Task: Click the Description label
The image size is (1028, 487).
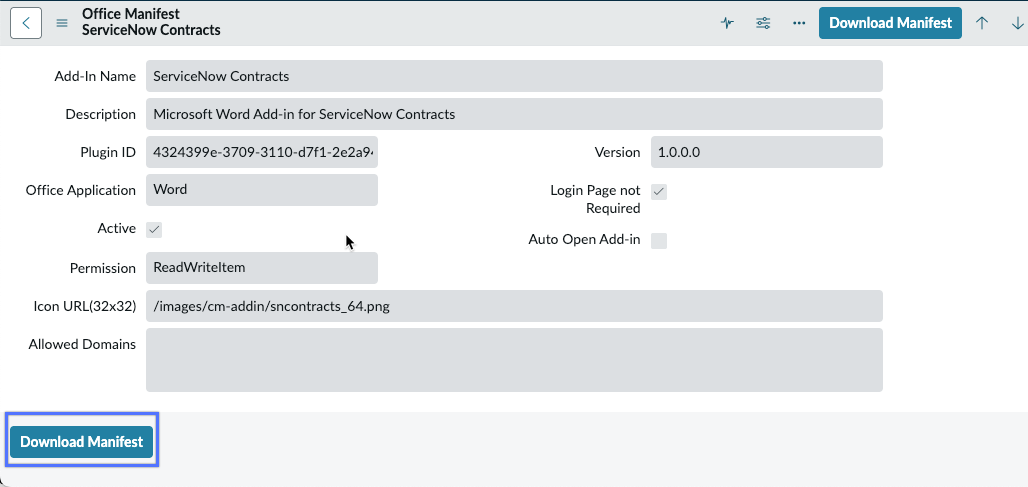Action: click(x=100, y=114)
